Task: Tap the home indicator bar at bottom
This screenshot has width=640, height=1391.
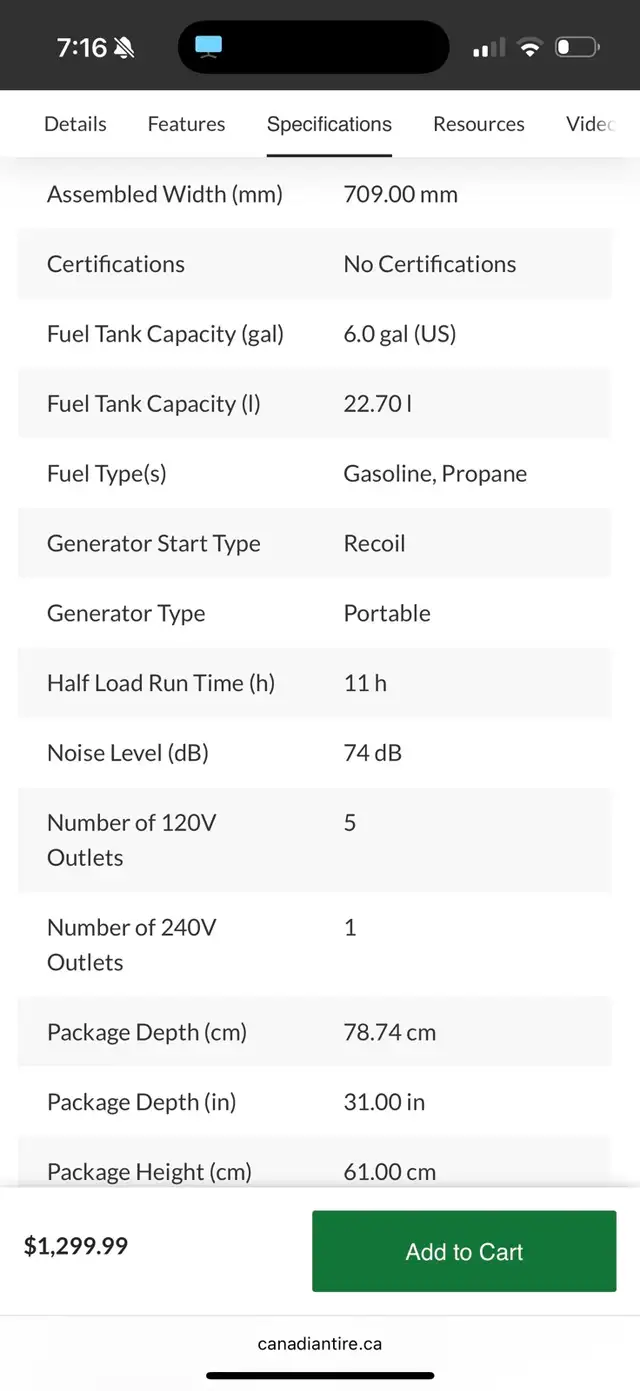Action: pos(320,1376)
